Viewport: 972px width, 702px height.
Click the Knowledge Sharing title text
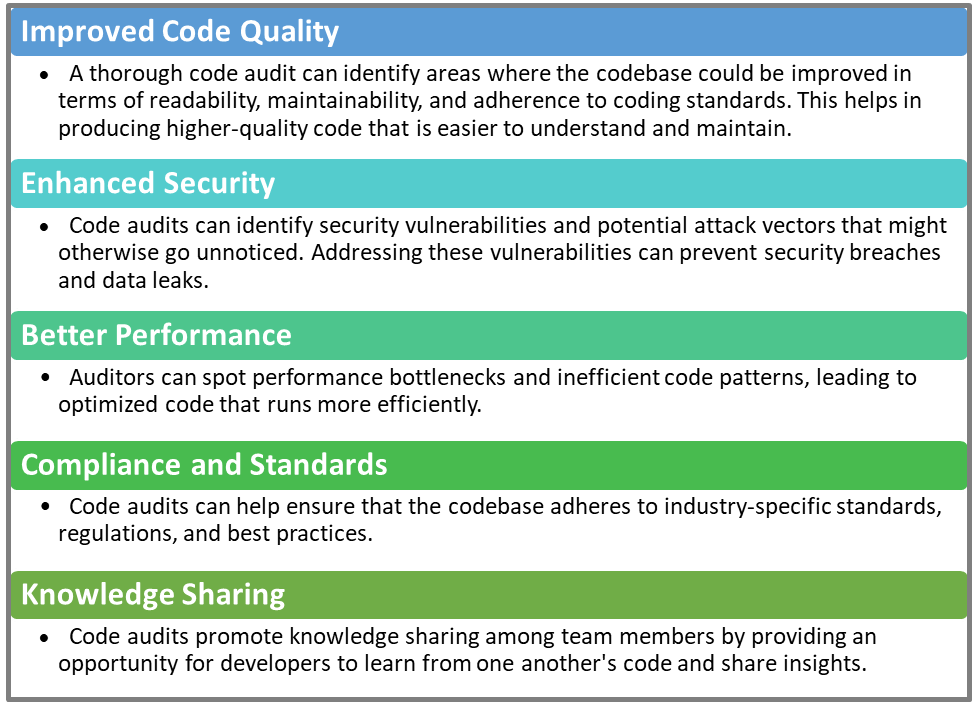click(152, 594)
